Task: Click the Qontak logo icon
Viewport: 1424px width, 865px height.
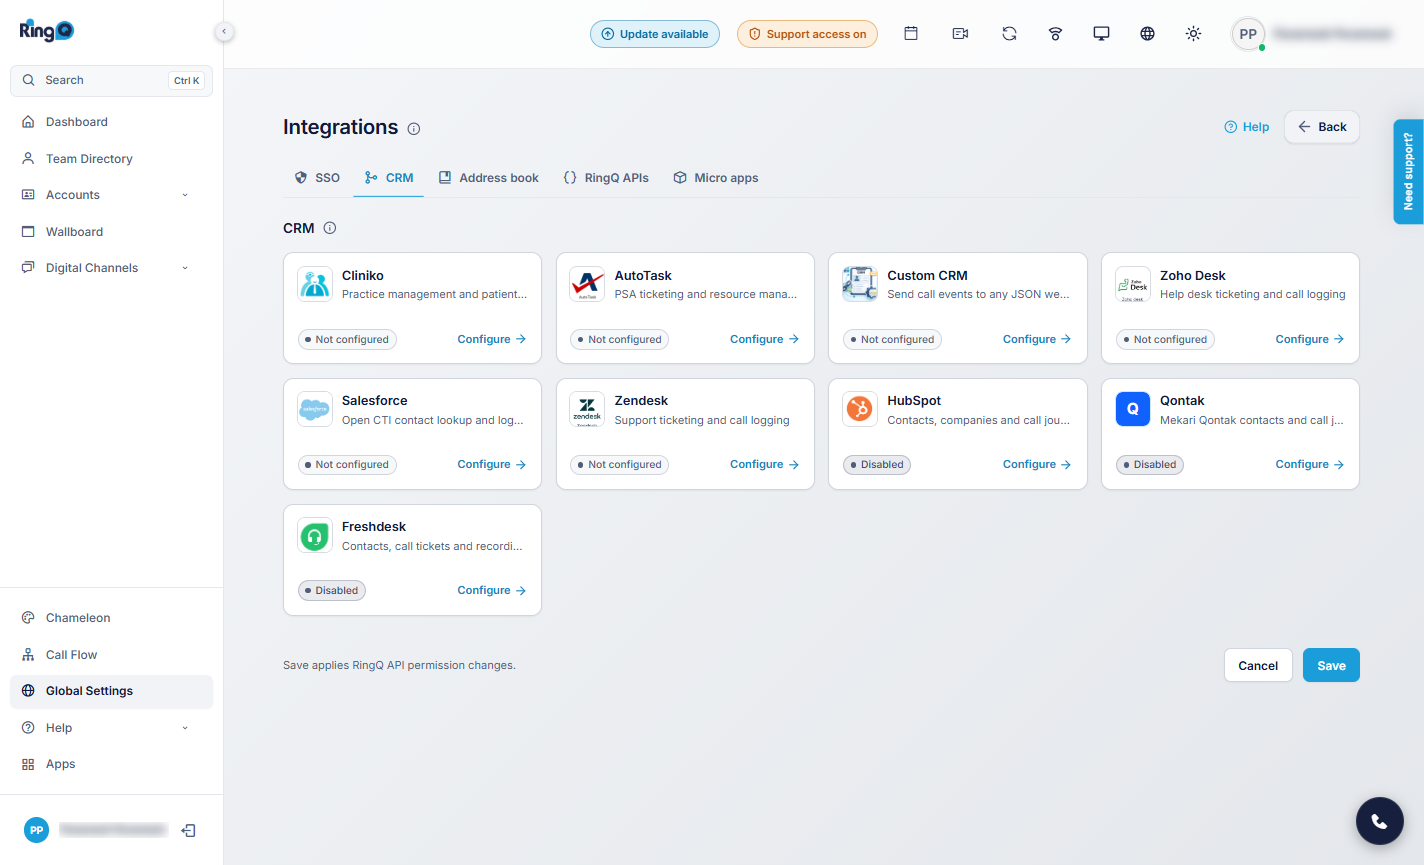Action: click(x=1133, y=409)
